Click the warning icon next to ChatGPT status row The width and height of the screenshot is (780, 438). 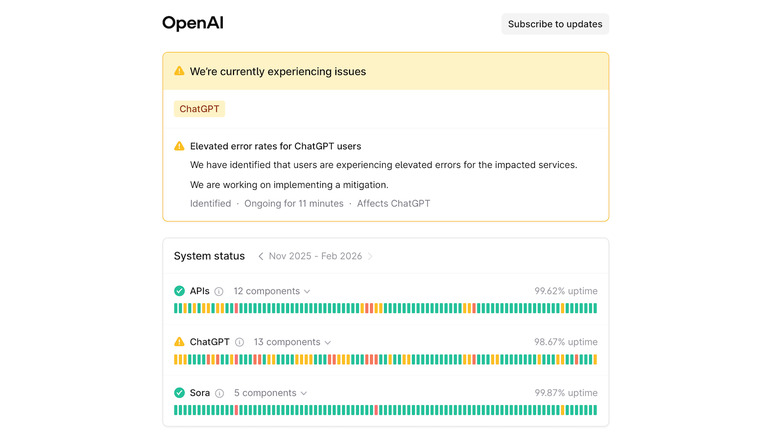coord(179,342)
